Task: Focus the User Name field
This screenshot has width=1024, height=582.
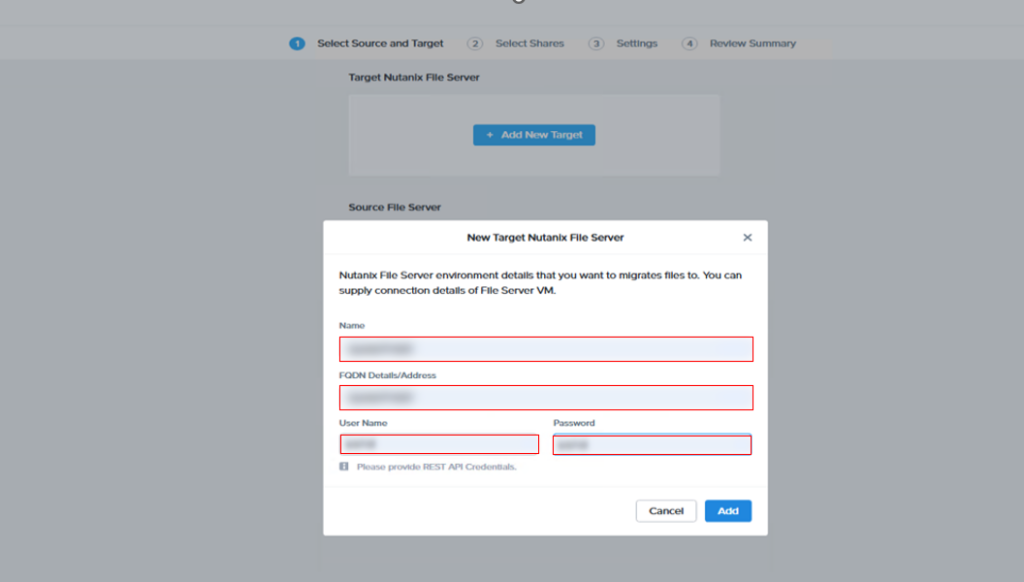Action: pos(440,445)
